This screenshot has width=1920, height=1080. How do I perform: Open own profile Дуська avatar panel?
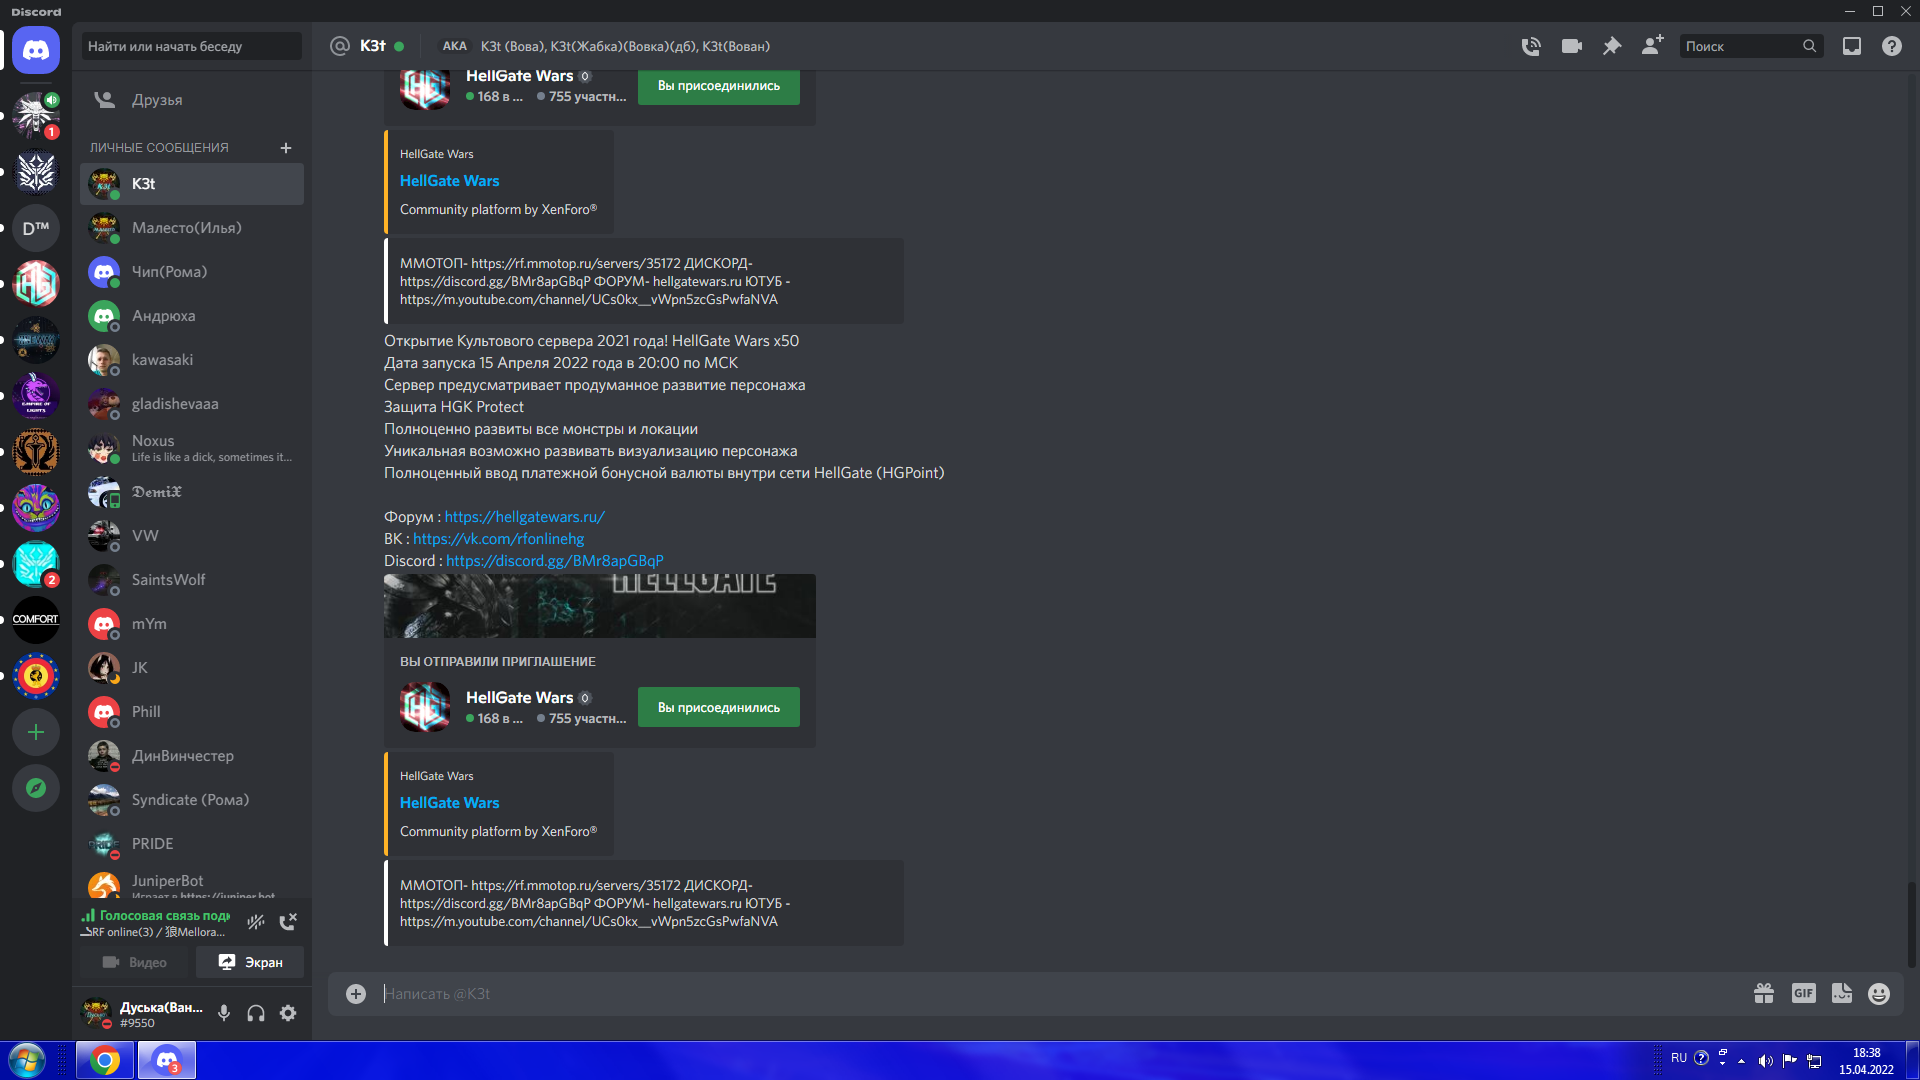point(142,1013)
